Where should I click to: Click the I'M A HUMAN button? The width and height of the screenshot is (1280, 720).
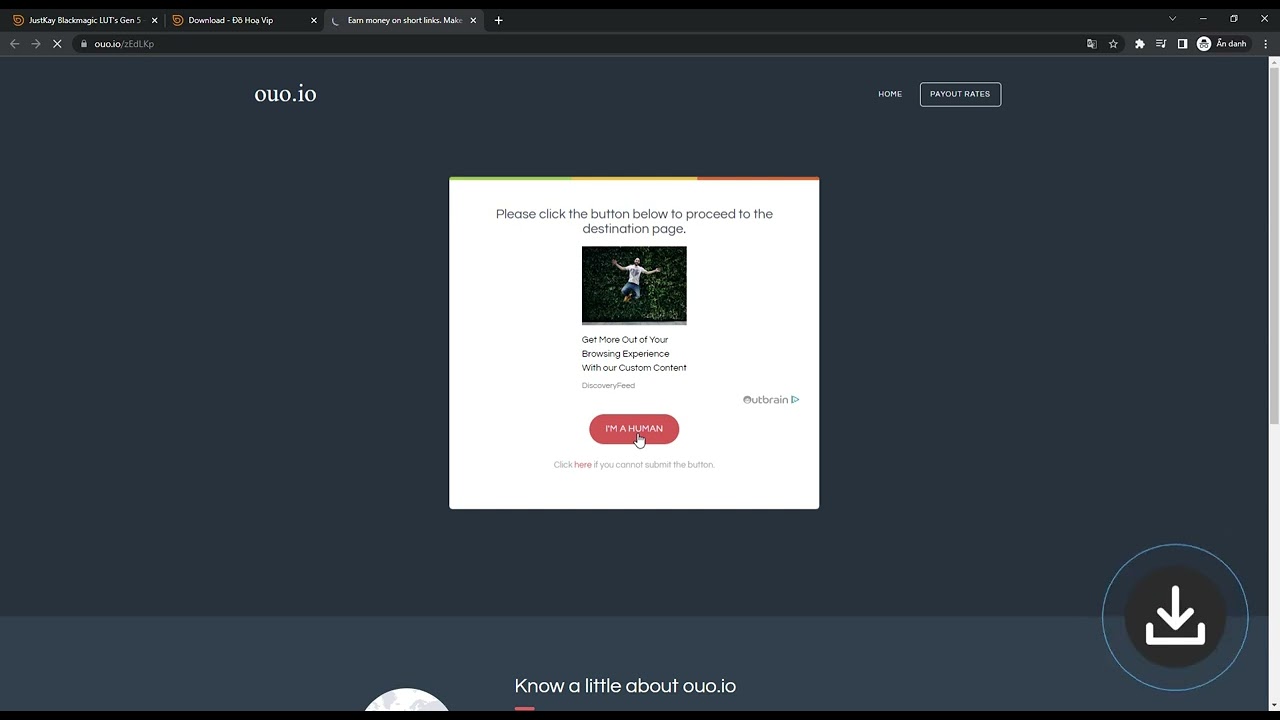[634, 429]
